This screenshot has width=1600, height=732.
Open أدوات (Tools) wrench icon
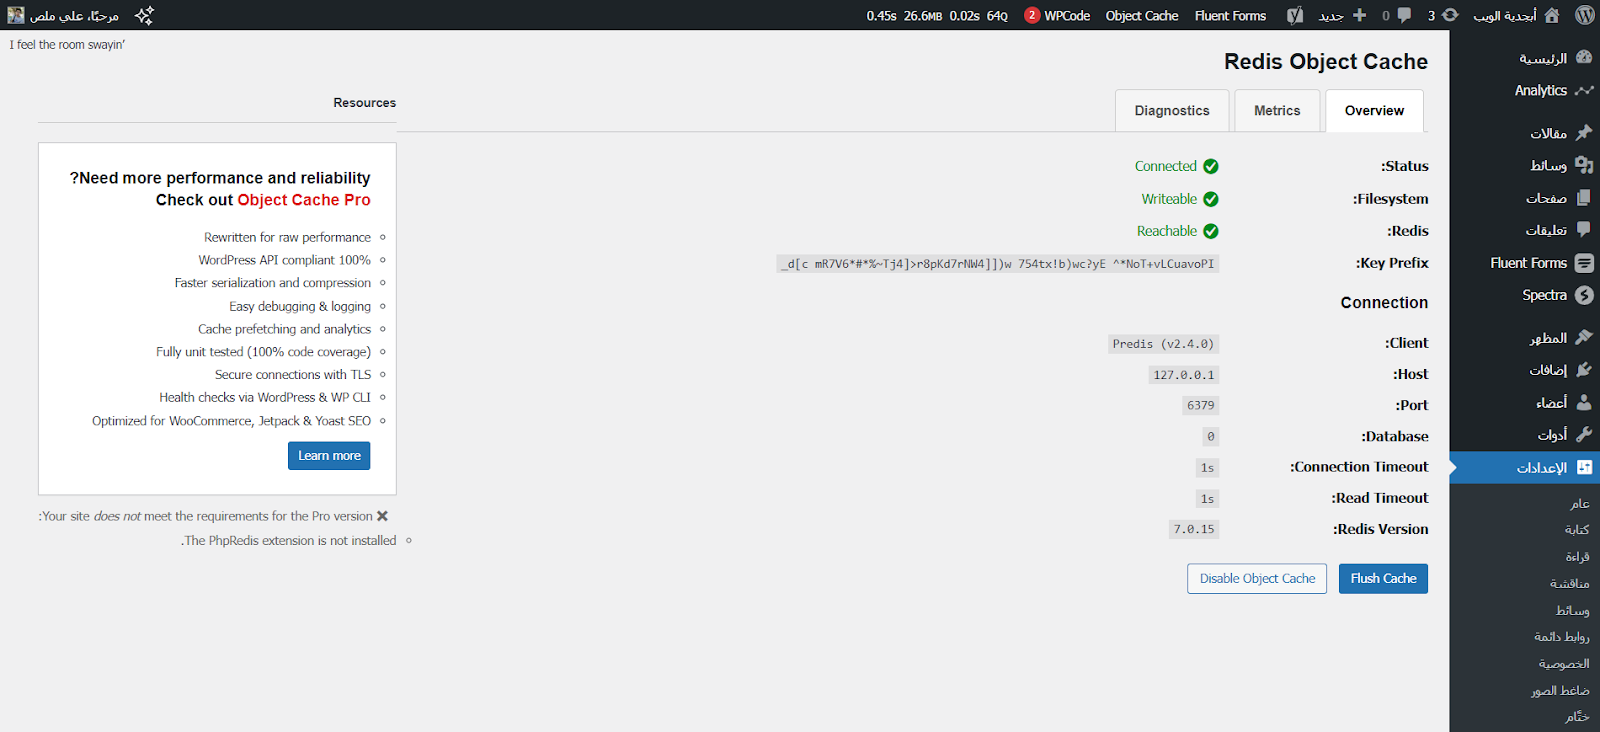pos(1584,434)
